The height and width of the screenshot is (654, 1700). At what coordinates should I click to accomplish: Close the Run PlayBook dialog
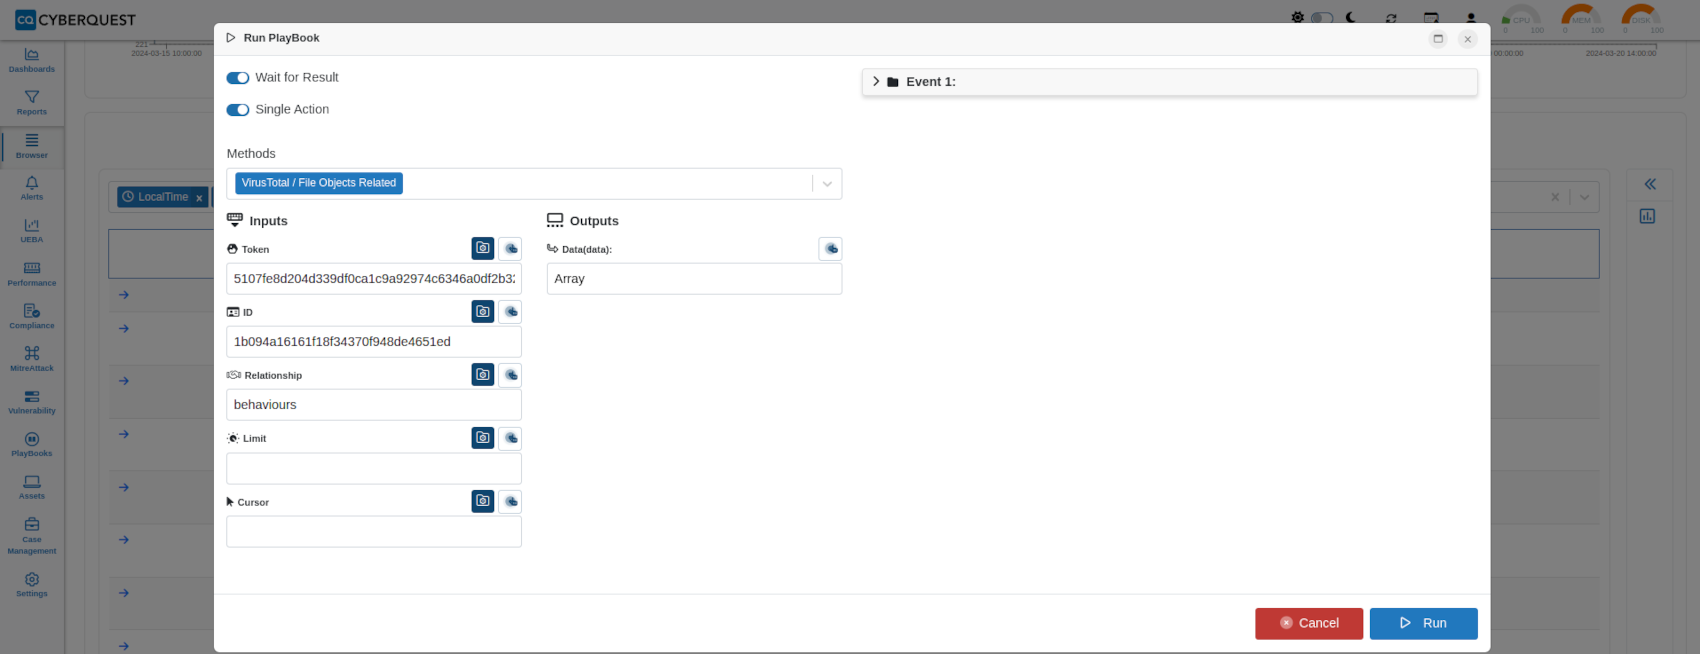[x=1467, y=39]
